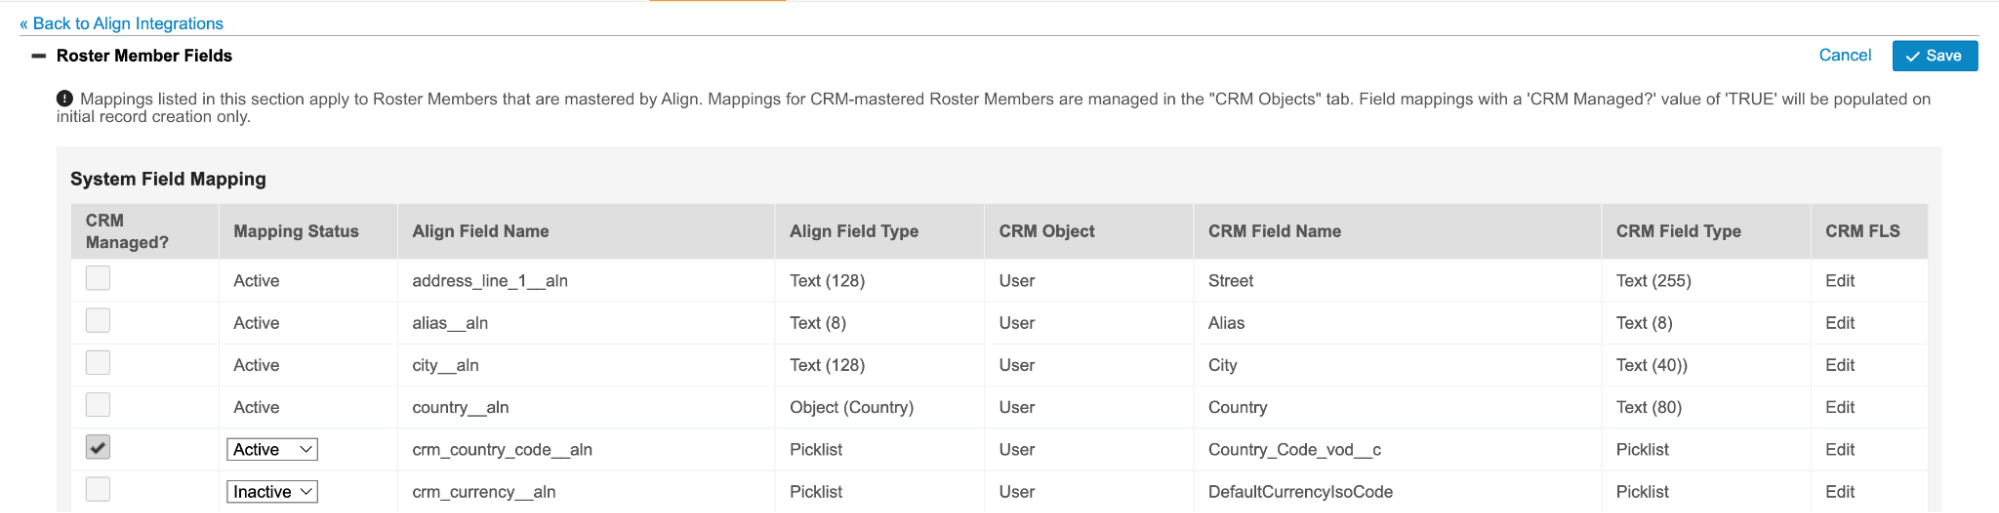Collapse the Roster Member Fields section
The image size is (1999, 513).
click(39, 56)
